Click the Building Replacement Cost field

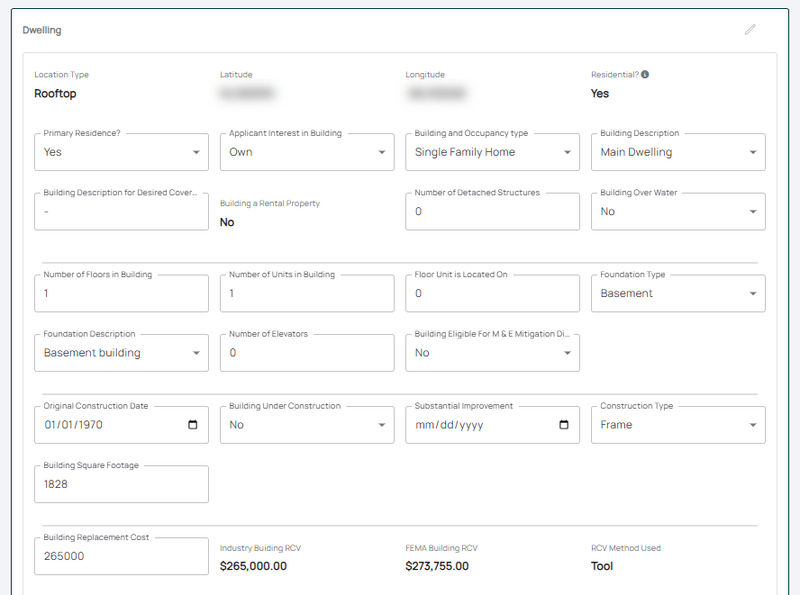[x=120, y=555]
